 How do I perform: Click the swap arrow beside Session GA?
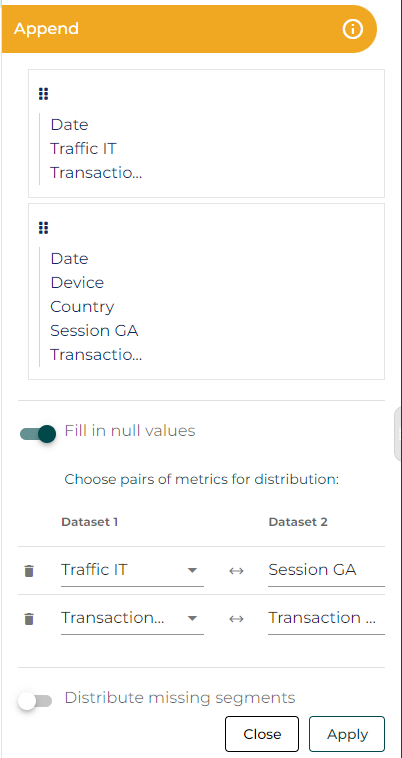pos(236,571)
